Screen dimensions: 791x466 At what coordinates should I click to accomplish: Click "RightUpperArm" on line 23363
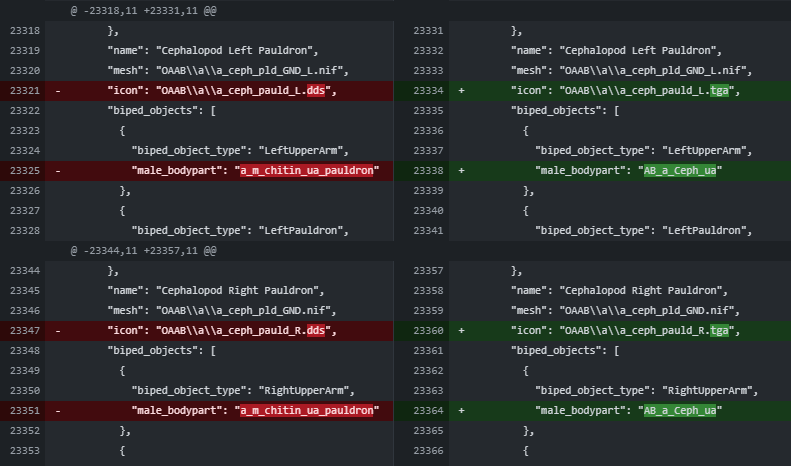coord(707,390)
